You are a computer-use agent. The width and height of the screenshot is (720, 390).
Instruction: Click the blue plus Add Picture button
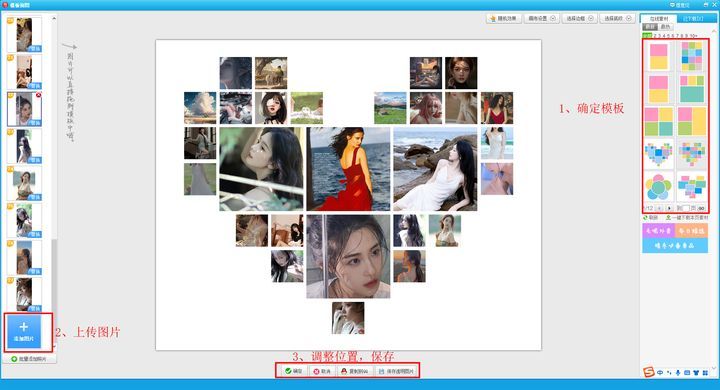tap(24, 331)
